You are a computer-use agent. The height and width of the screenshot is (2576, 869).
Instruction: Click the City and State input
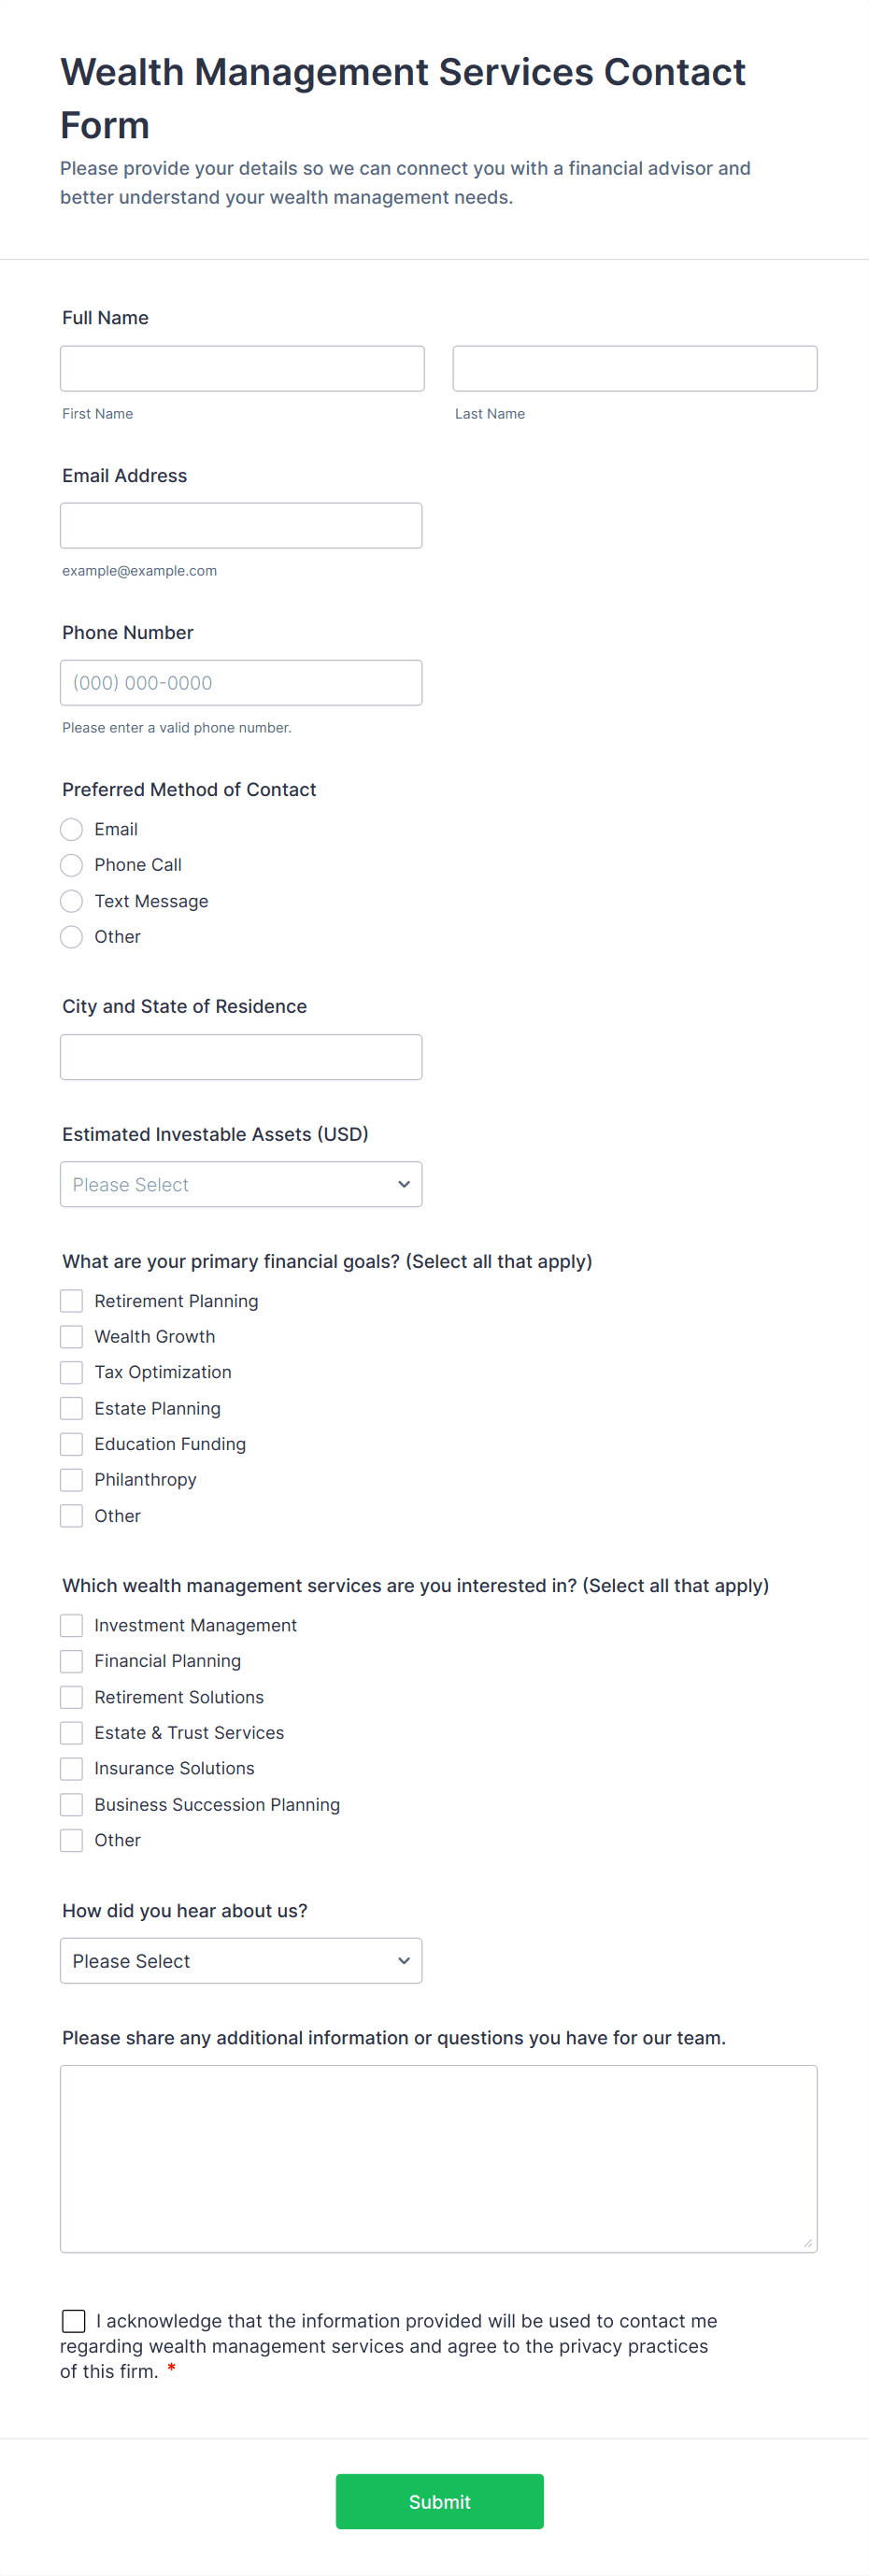click(x=240, y=1056)
